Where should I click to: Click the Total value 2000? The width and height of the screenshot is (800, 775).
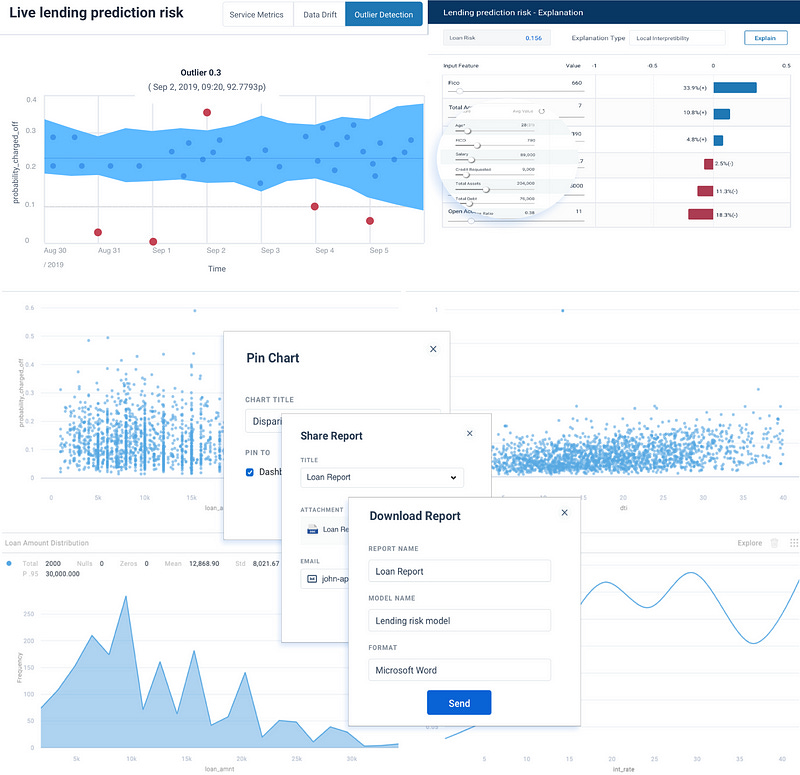click(x=53, y=563)
